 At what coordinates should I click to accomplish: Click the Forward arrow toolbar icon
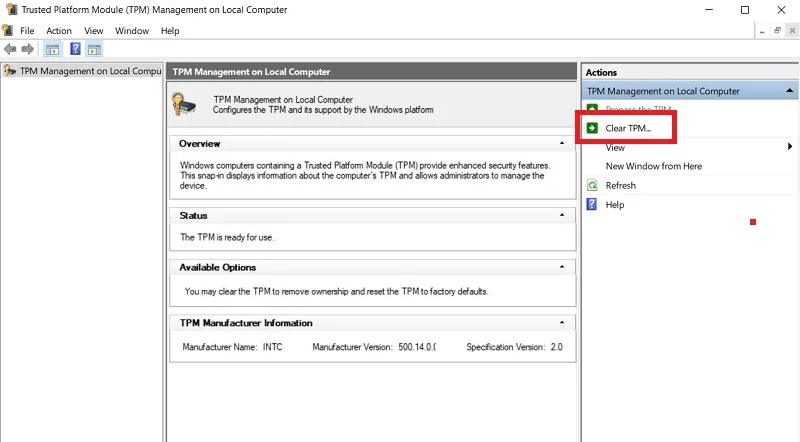coord(28,49)
